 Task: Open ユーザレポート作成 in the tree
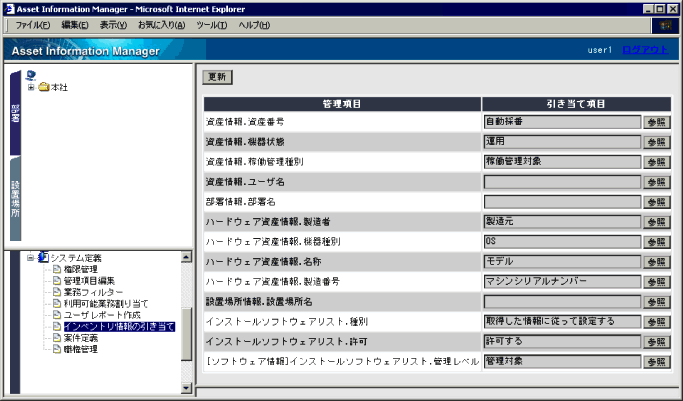tap(102, 315)
